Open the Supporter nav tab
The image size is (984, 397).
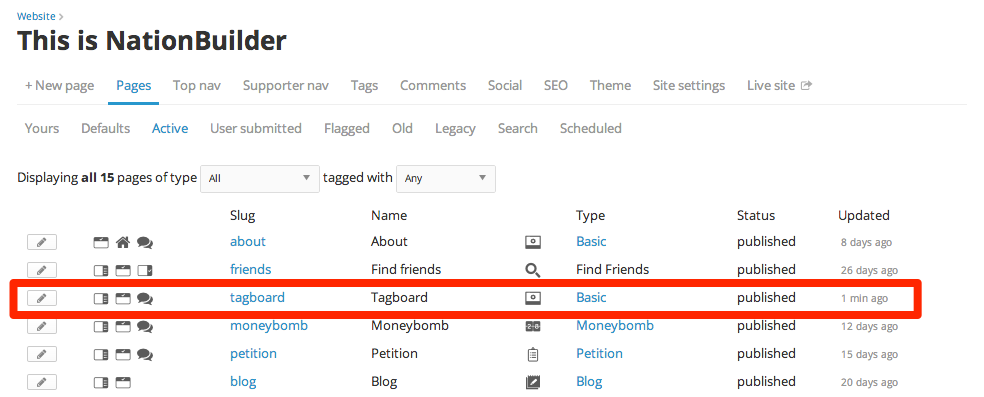286,85
